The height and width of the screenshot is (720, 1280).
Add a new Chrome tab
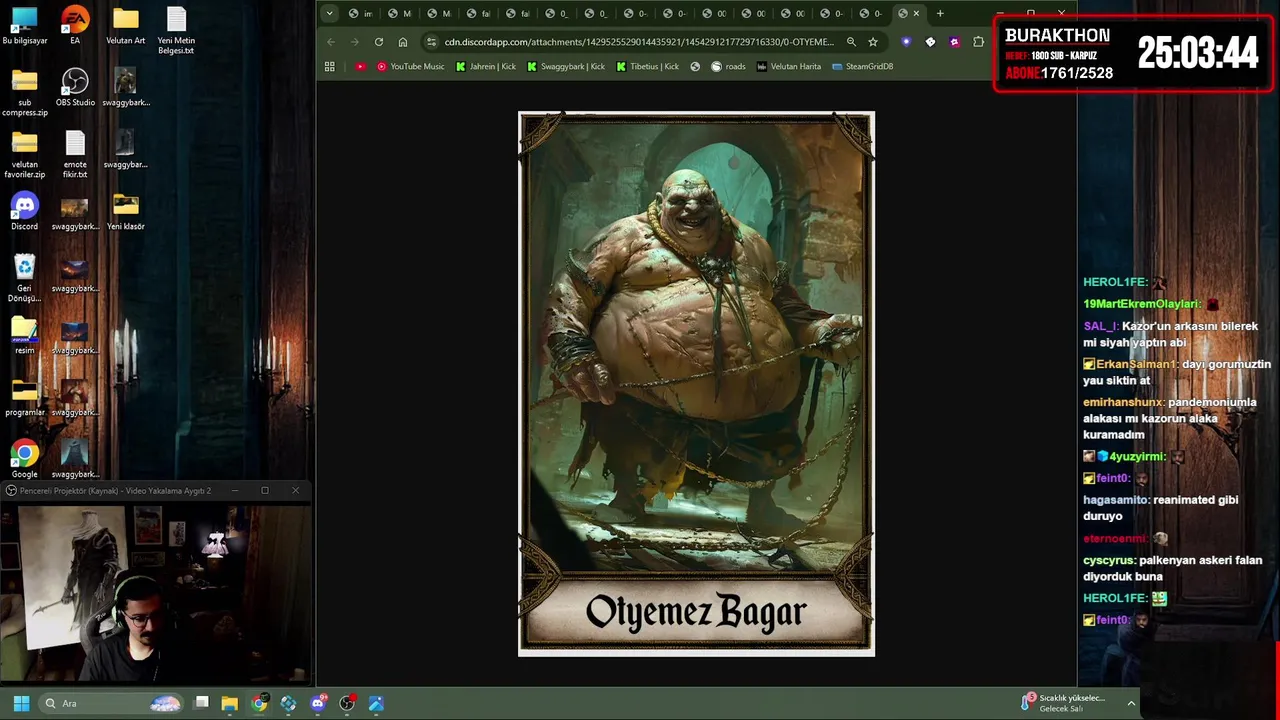(940, 13)
